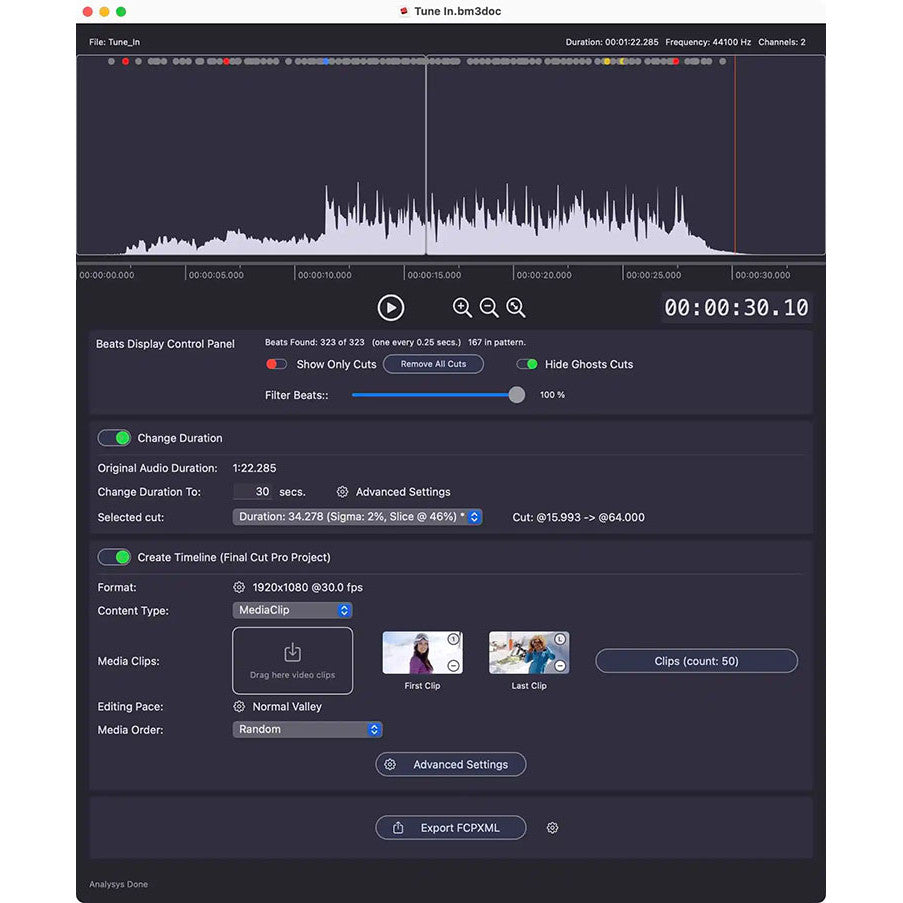The height and width of the screenshot is (903, 903).
Task: Click the Original Audio Duration value 1:22.285
Action: (x=254, y=468)
